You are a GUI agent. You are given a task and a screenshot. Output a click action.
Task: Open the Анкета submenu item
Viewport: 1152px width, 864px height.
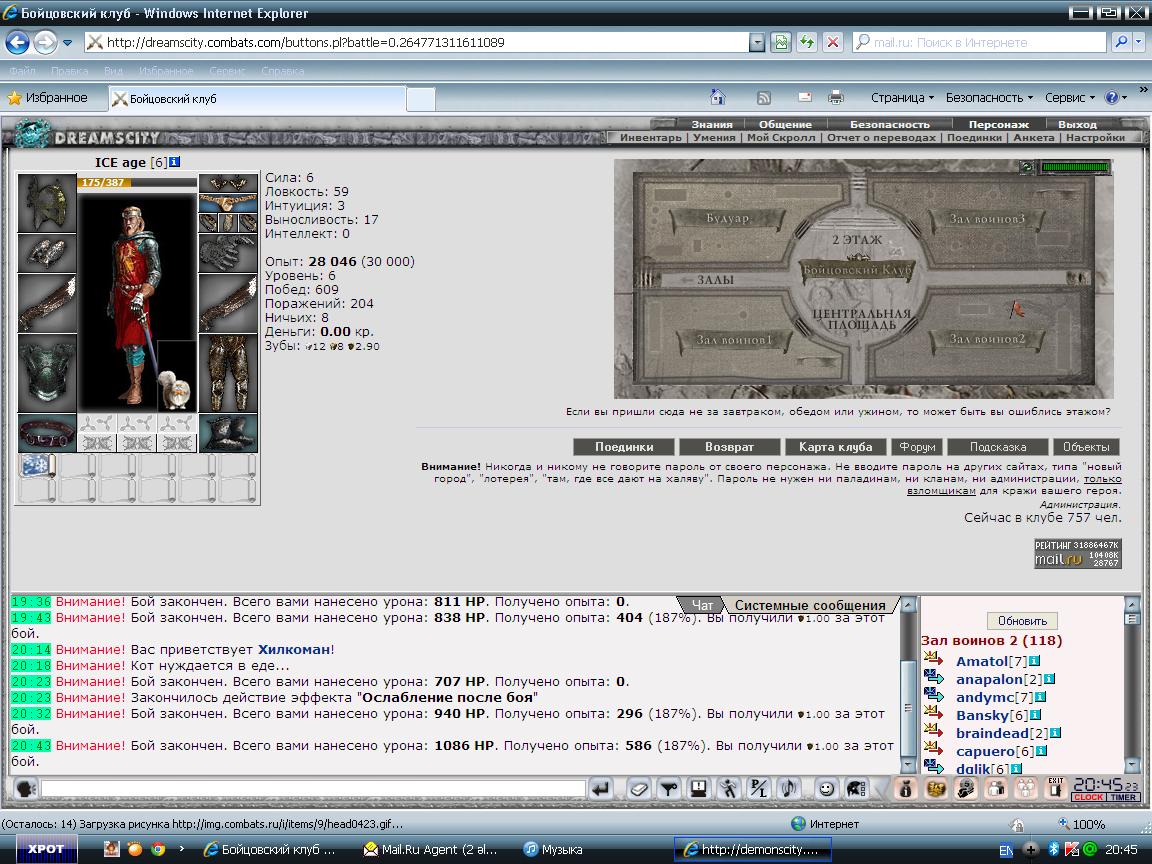click(x=1034, y=137)
